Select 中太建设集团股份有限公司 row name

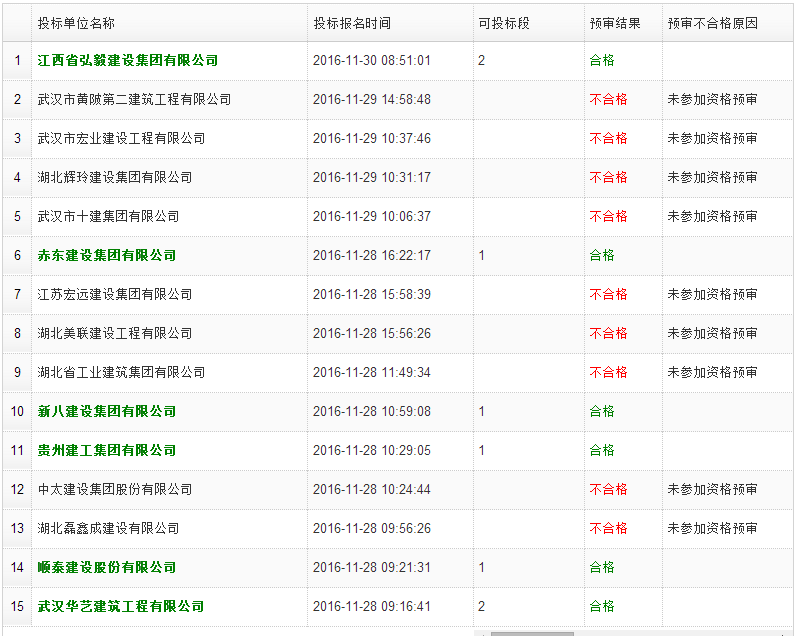[115, 490]
